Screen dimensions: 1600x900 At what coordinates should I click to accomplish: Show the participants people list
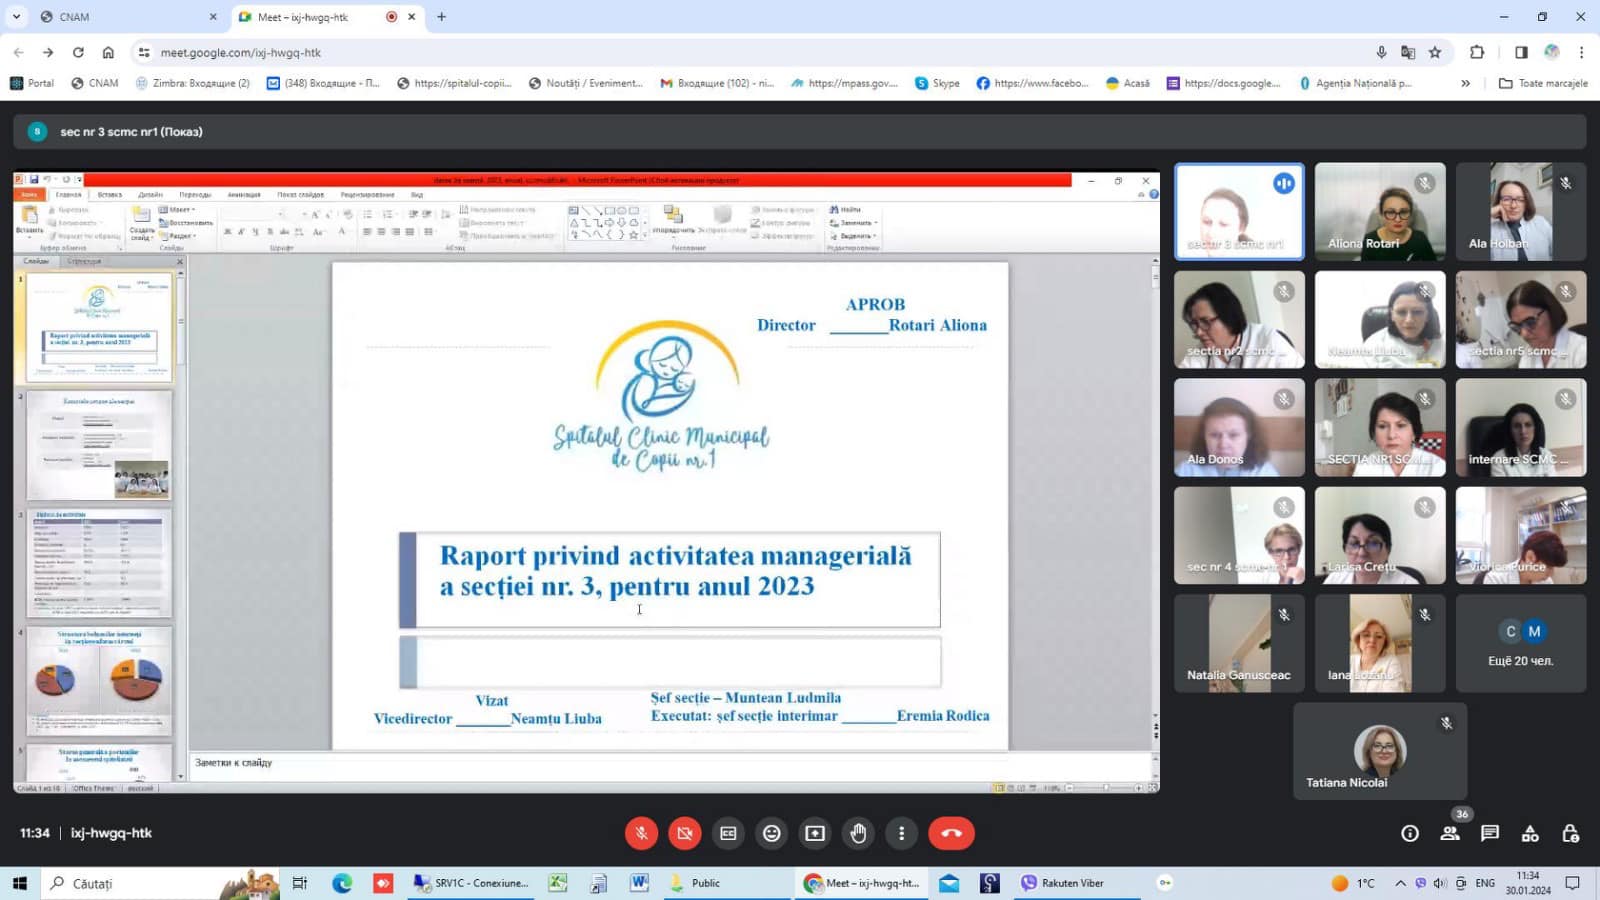pos(1450,833)
